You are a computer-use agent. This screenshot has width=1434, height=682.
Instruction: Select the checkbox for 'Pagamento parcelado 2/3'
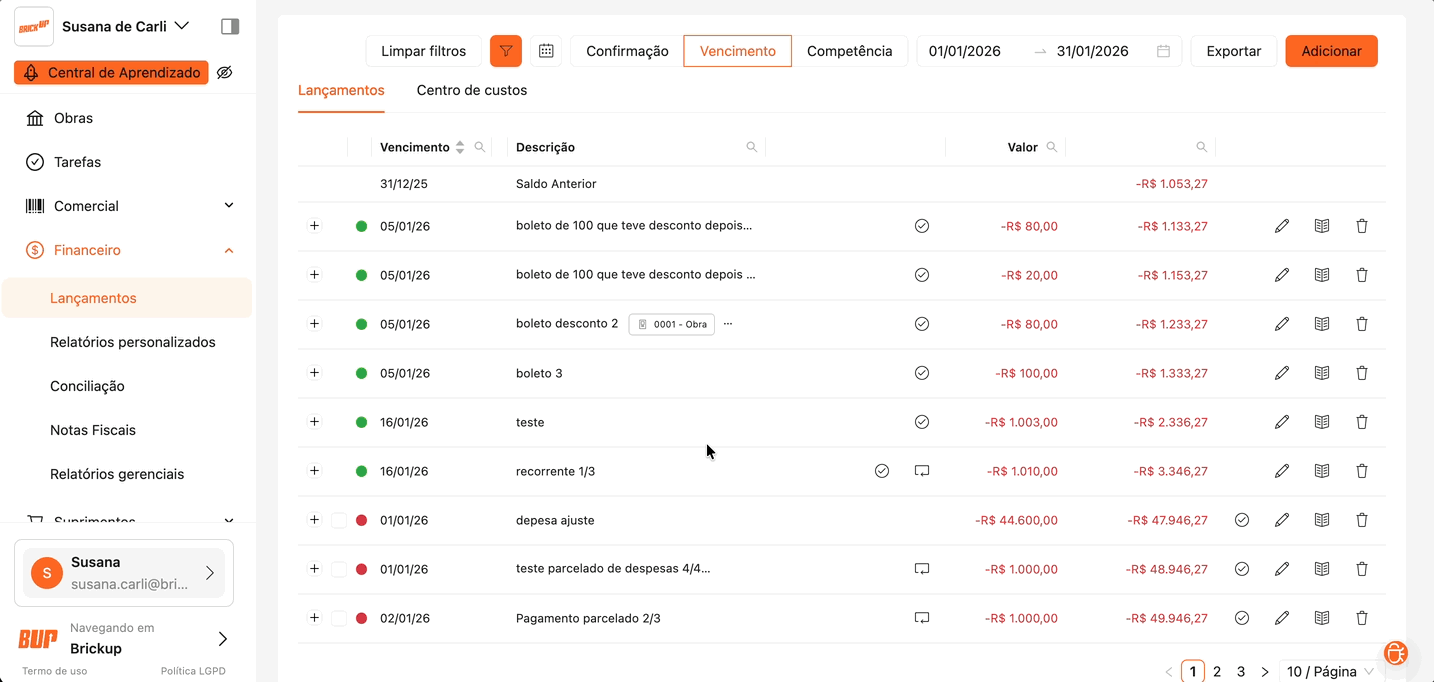coord(339,618)
